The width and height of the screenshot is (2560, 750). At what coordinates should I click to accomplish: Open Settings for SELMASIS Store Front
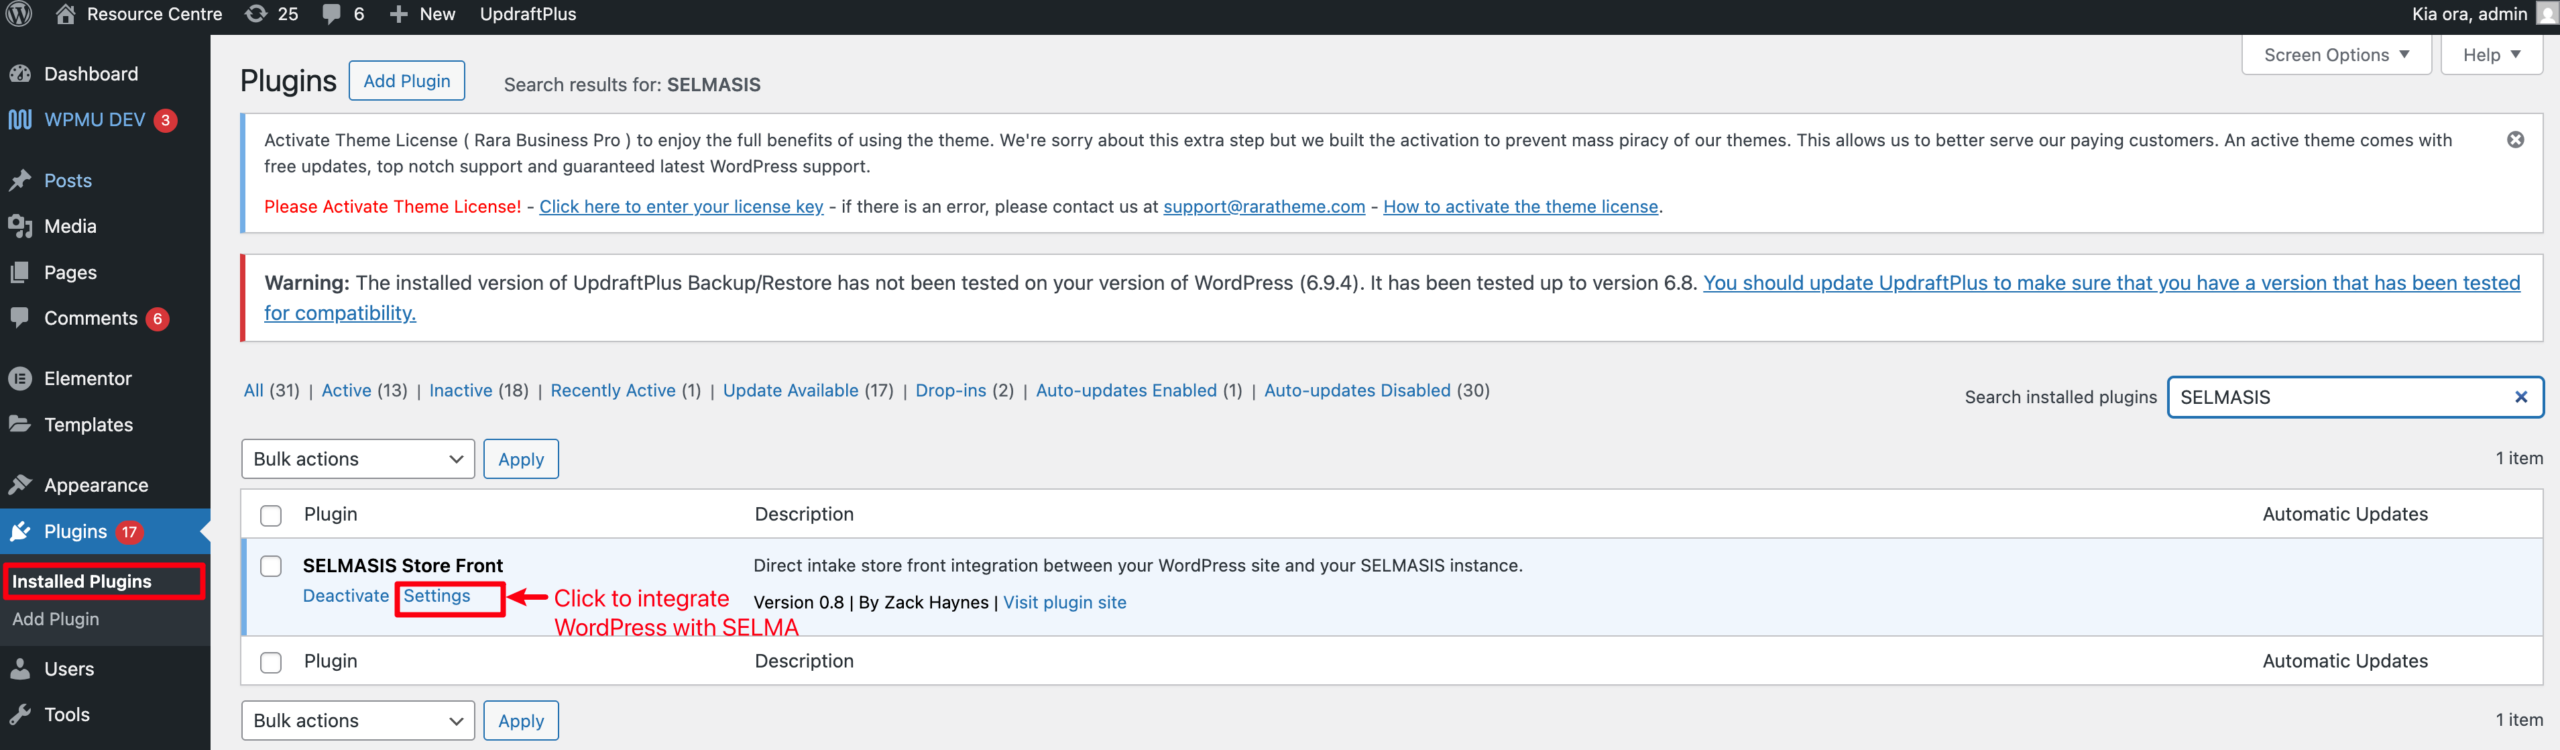pyautogui.click(x=437, y=596)
